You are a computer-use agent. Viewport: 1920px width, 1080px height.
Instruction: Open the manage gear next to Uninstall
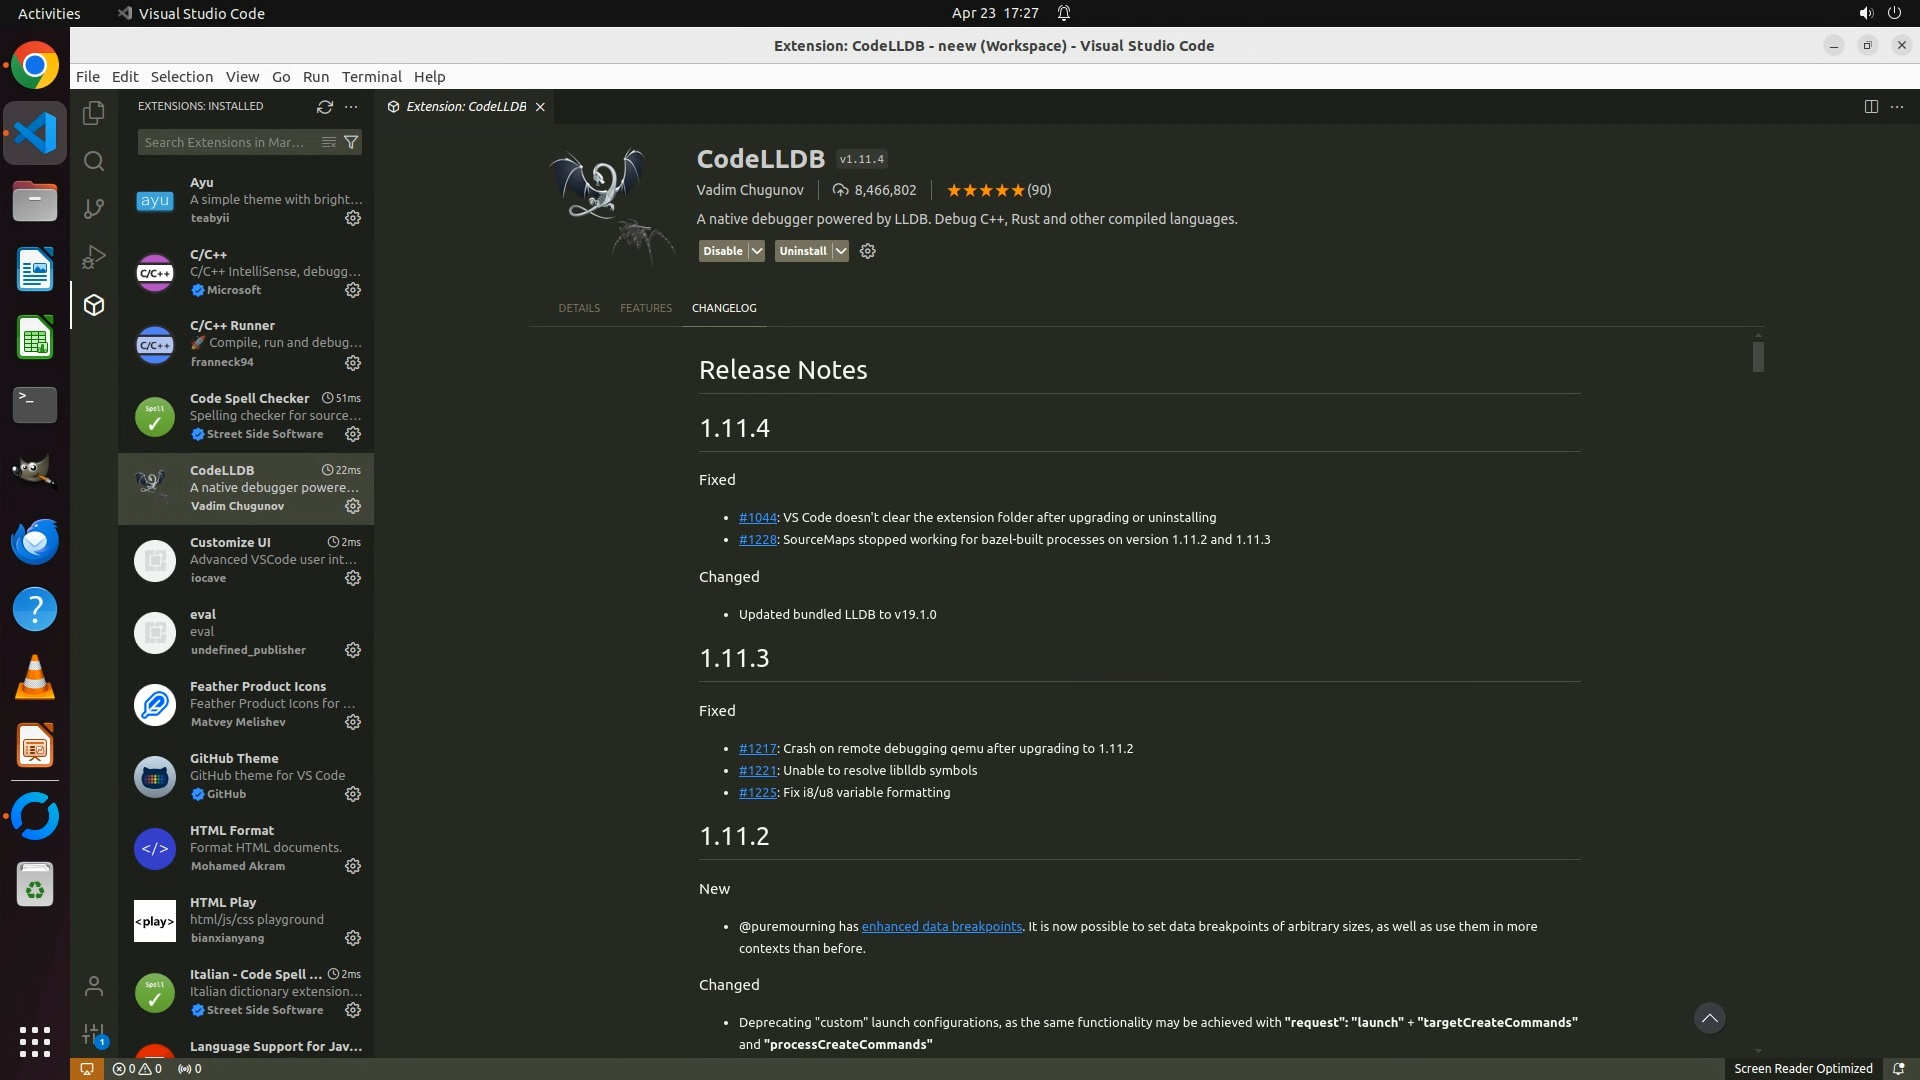(x=868, y=251)
